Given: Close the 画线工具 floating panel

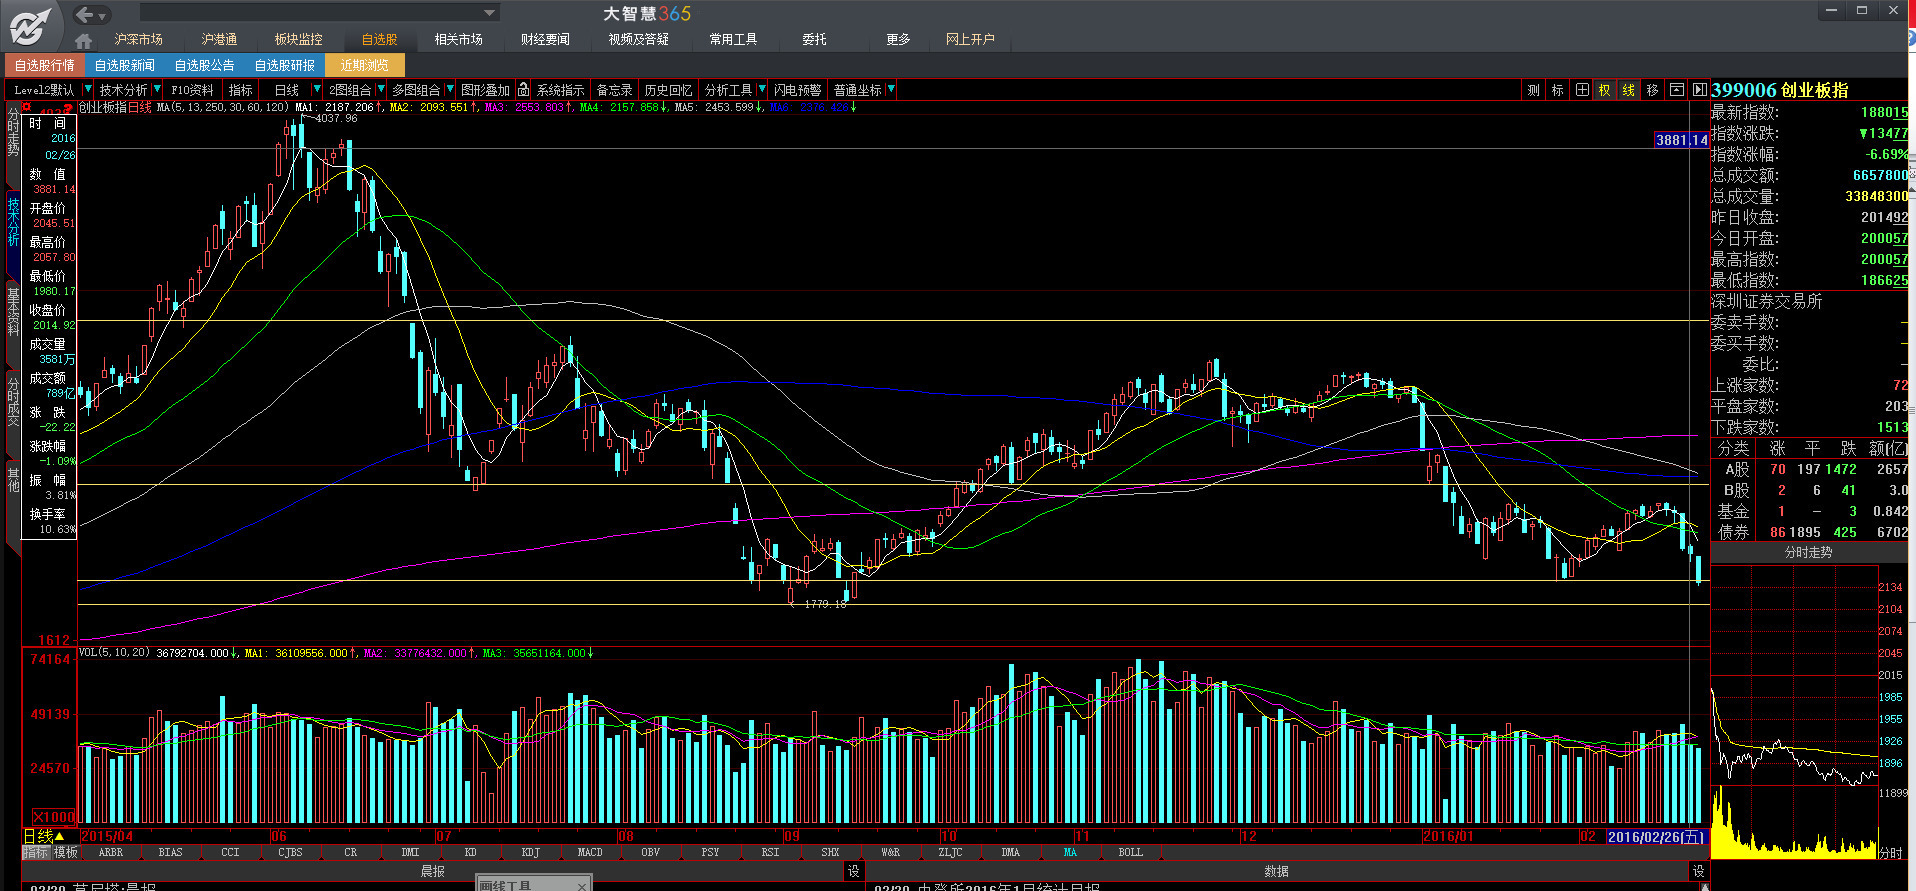Looking at the screenshot, I should point(582,886).
